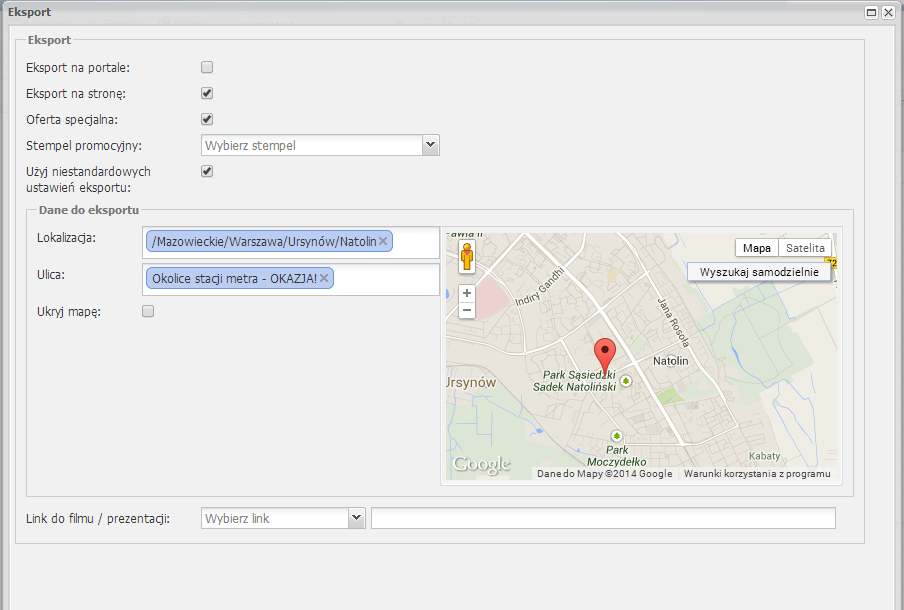Image resolution: width=904 pixels, height=610 pixels.
Task: Click the Dane do Mapy ©2014 Google text
Action: [x=604, y=473]
